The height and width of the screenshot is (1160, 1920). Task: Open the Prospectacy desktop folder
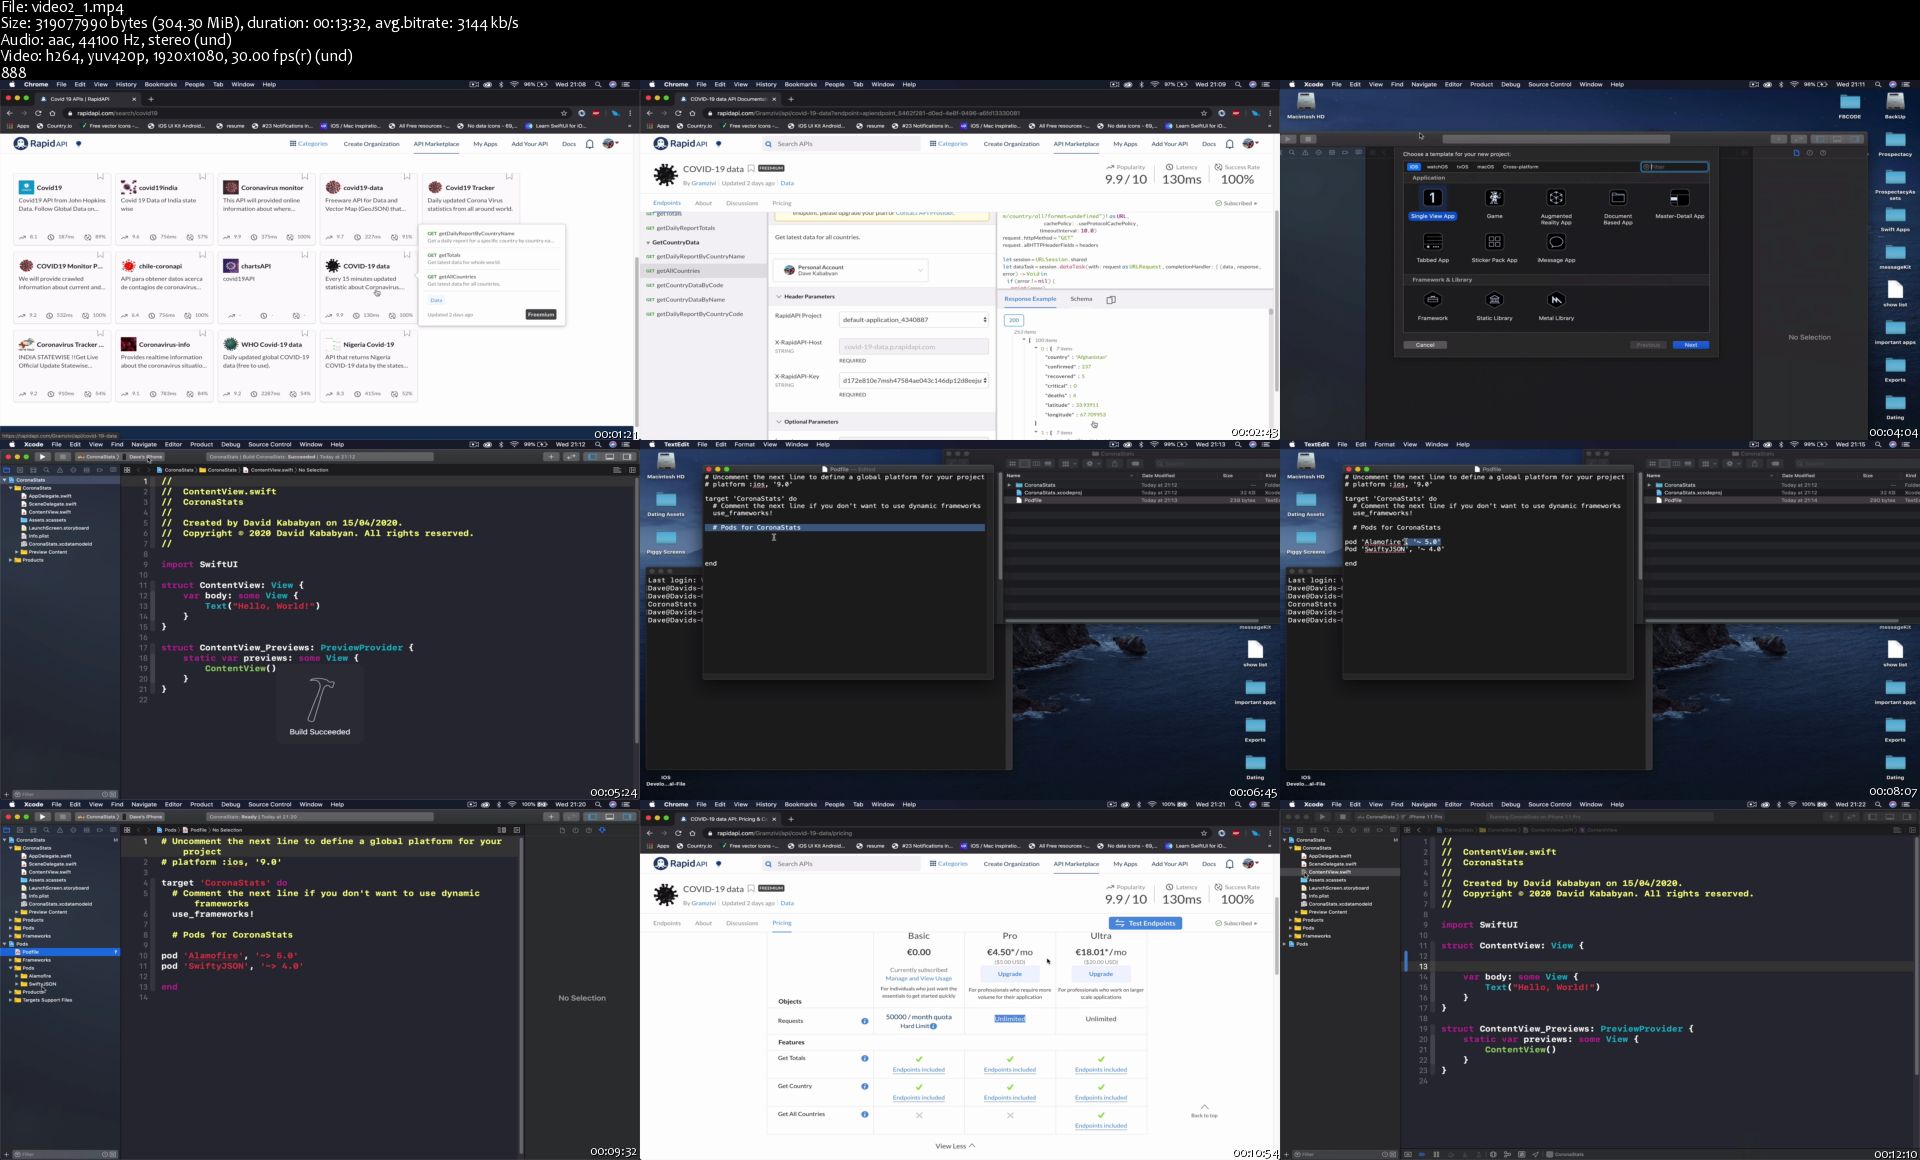tap(1895, 143)
